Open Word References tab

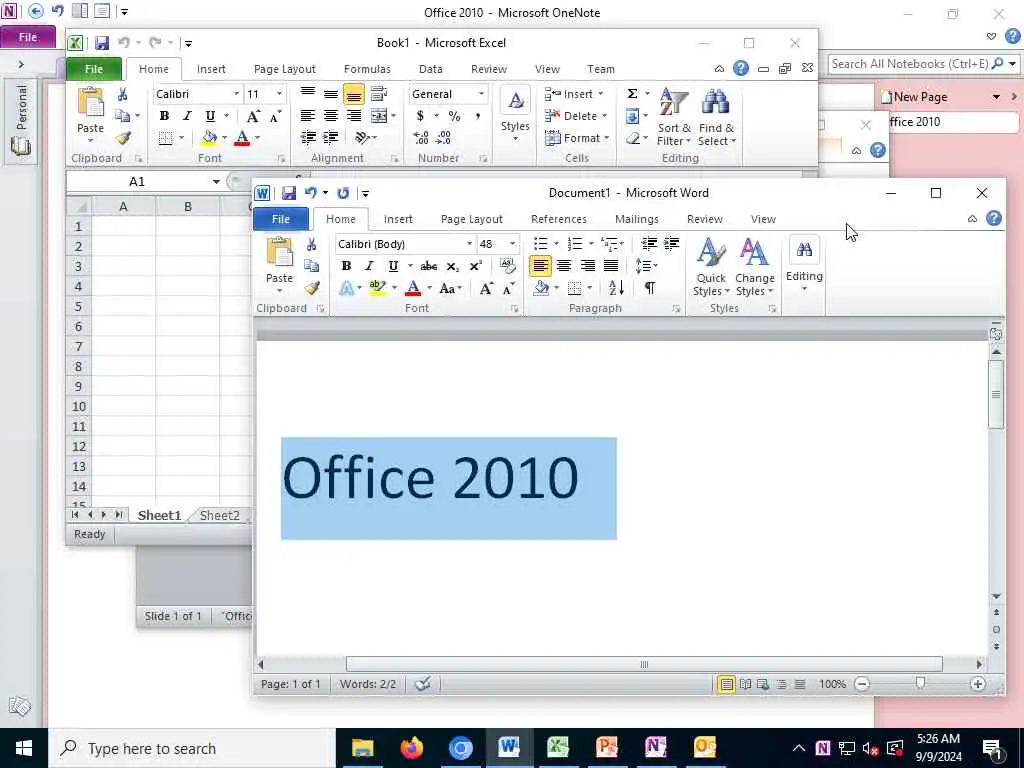tap(558, 219)
